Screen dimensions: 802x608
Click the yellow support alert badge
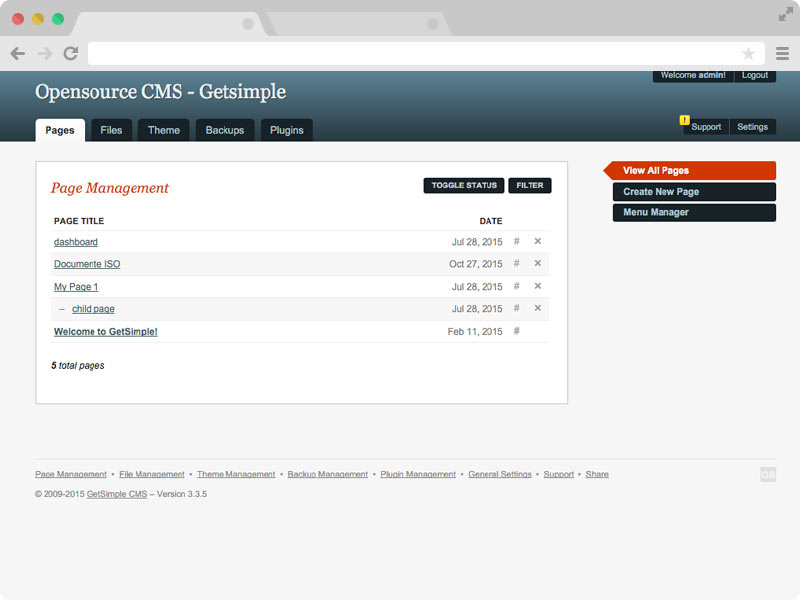tap(684, 120)
